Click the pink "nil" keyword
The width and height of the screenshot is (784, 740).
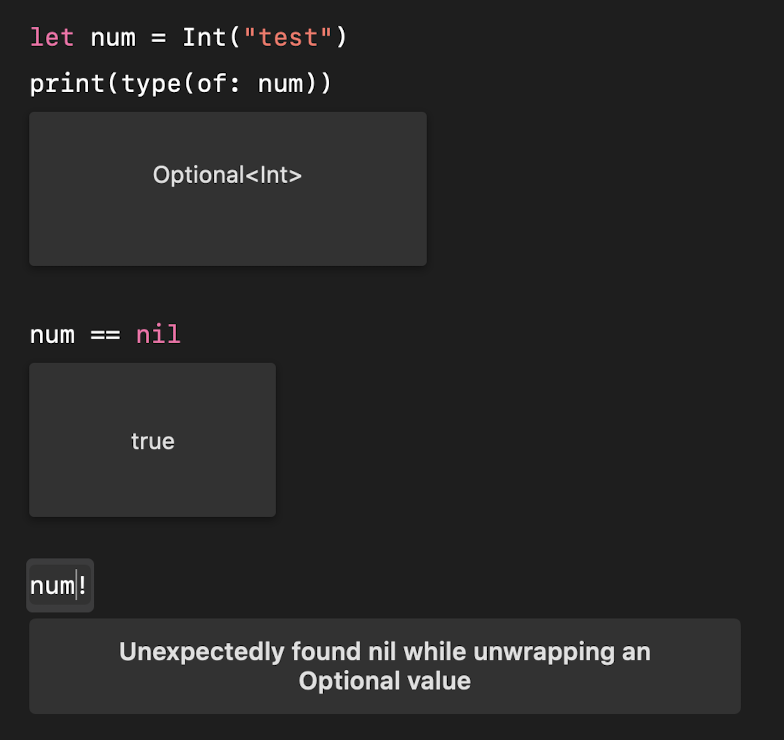coord(158,334)
